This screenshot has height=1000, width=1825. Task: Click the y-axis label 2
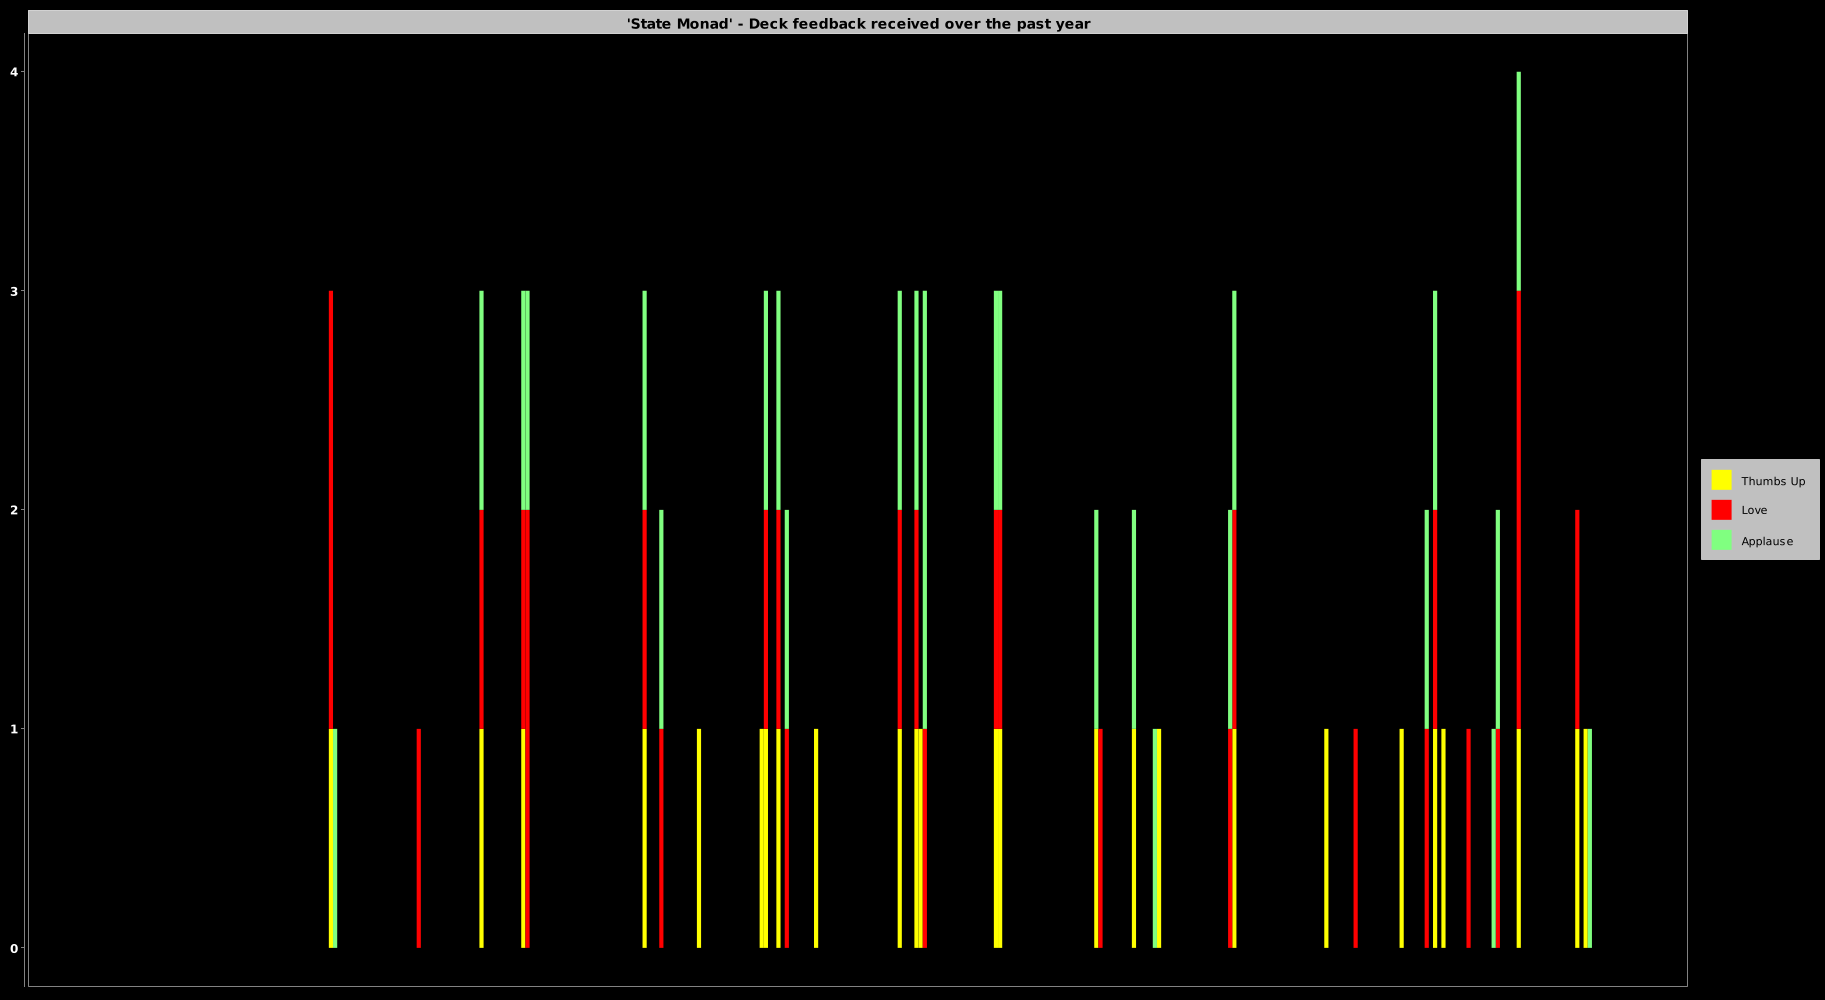tap(14, 510)
